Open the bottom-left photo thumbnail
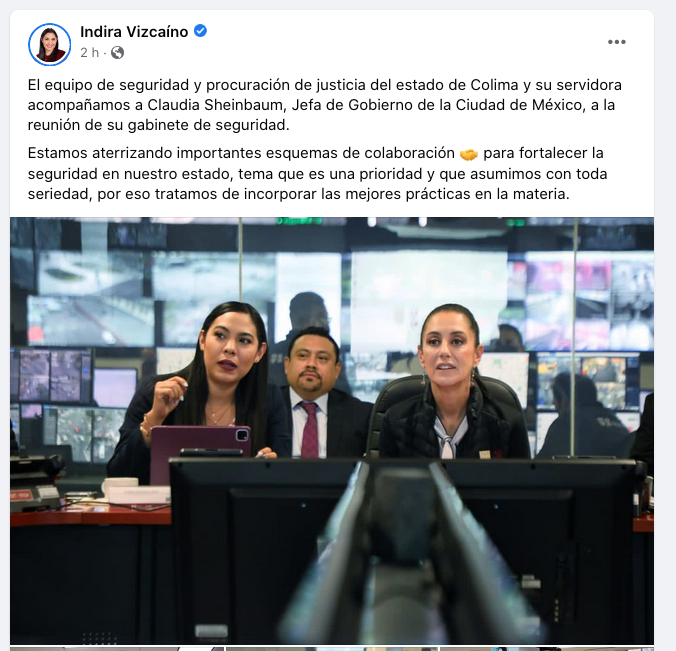 pyautogui.click(x=116, y=649)
